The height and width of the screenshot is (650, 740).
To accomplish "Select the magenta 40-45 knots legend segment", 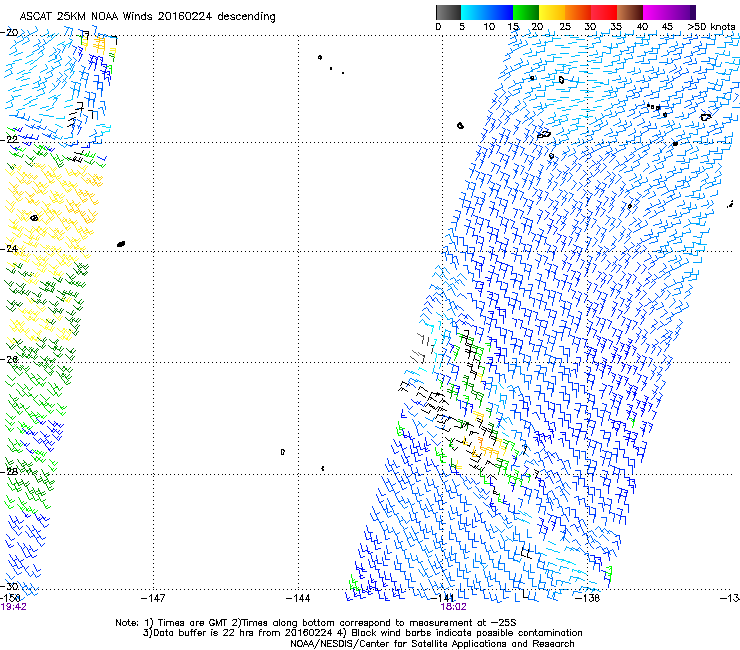I will [x=656, y=12].
